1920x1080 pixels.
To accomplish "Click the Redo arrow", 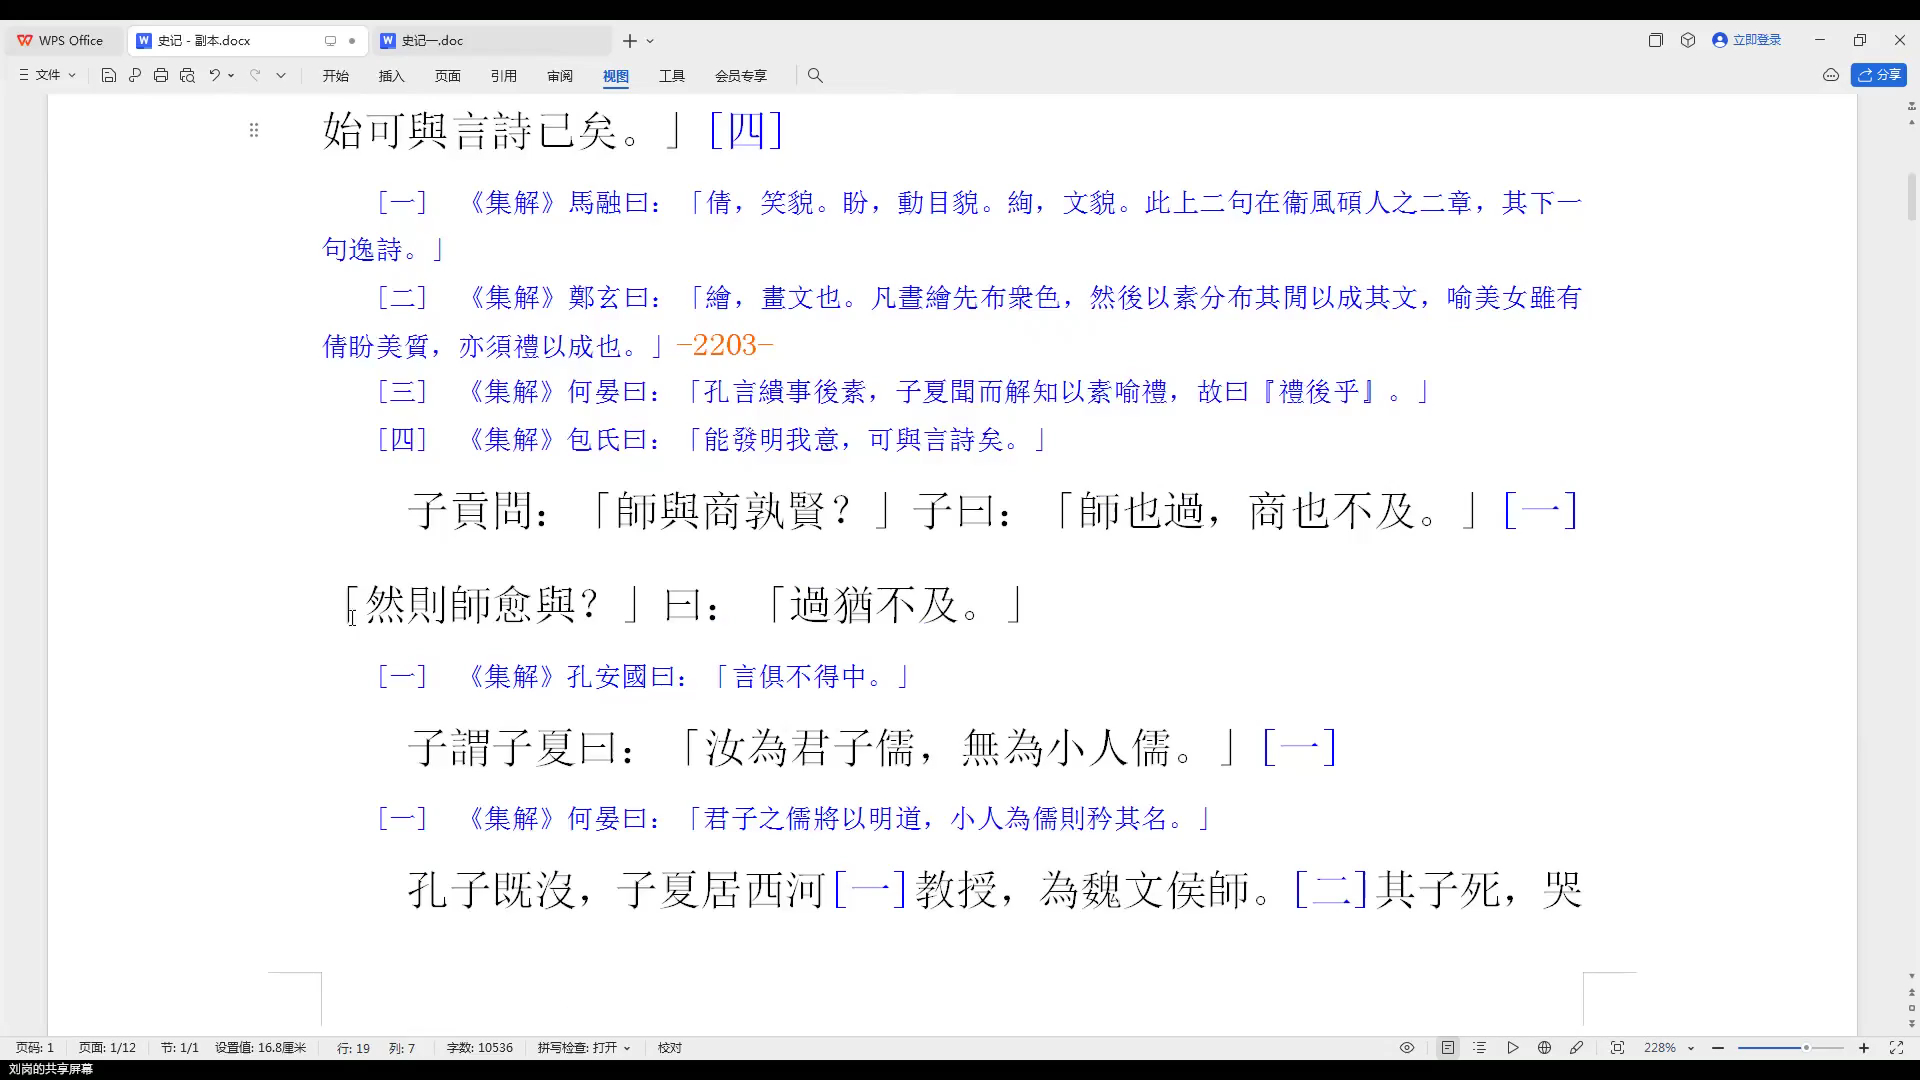I will point(255,75).
